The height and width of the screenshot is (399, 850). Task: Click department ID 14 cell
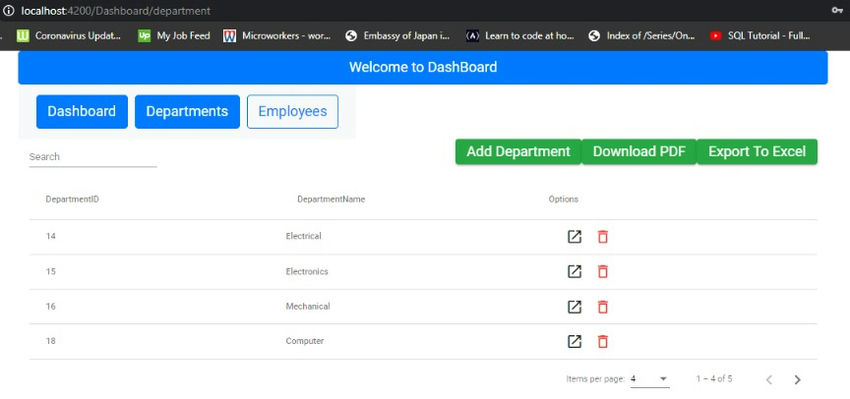pyautogui.click(x=51, y=236)
